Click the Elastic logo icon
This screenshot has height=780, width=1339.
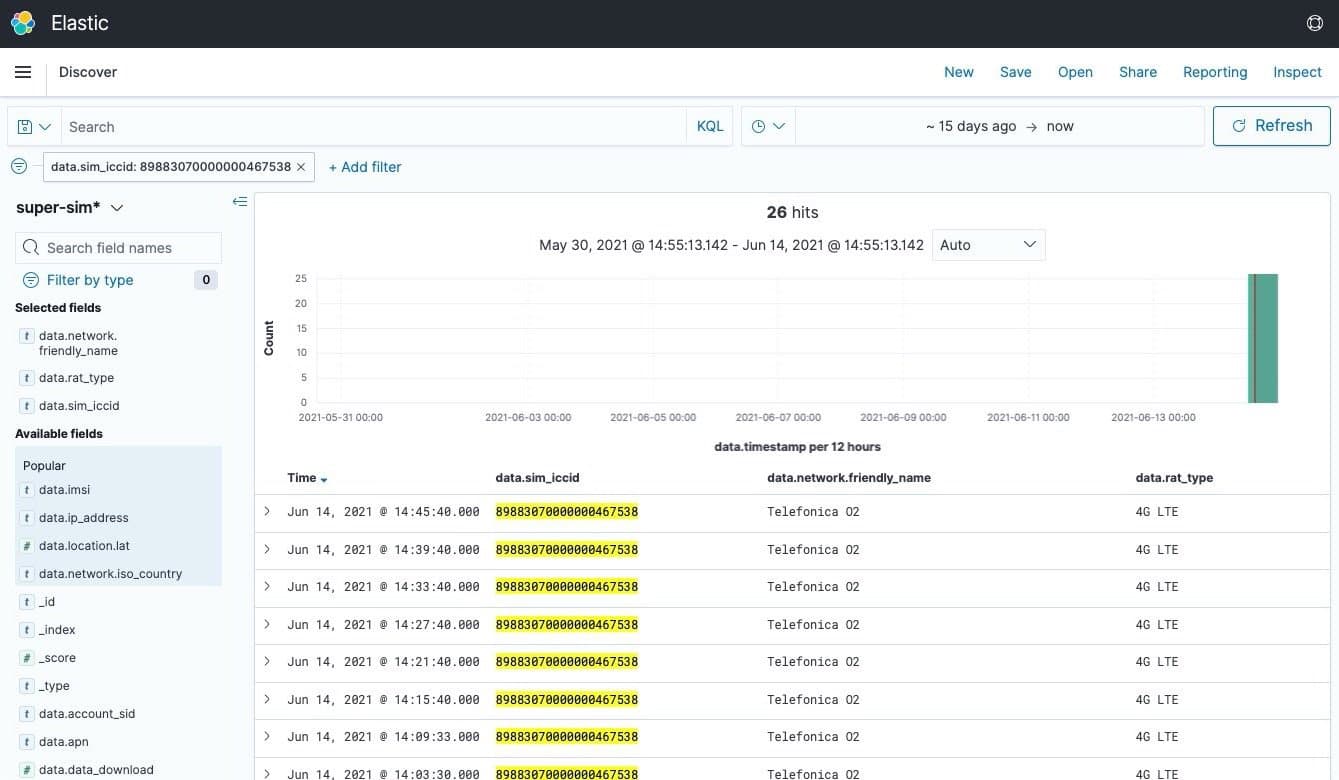pyautogui.click(x=23, y=23)
